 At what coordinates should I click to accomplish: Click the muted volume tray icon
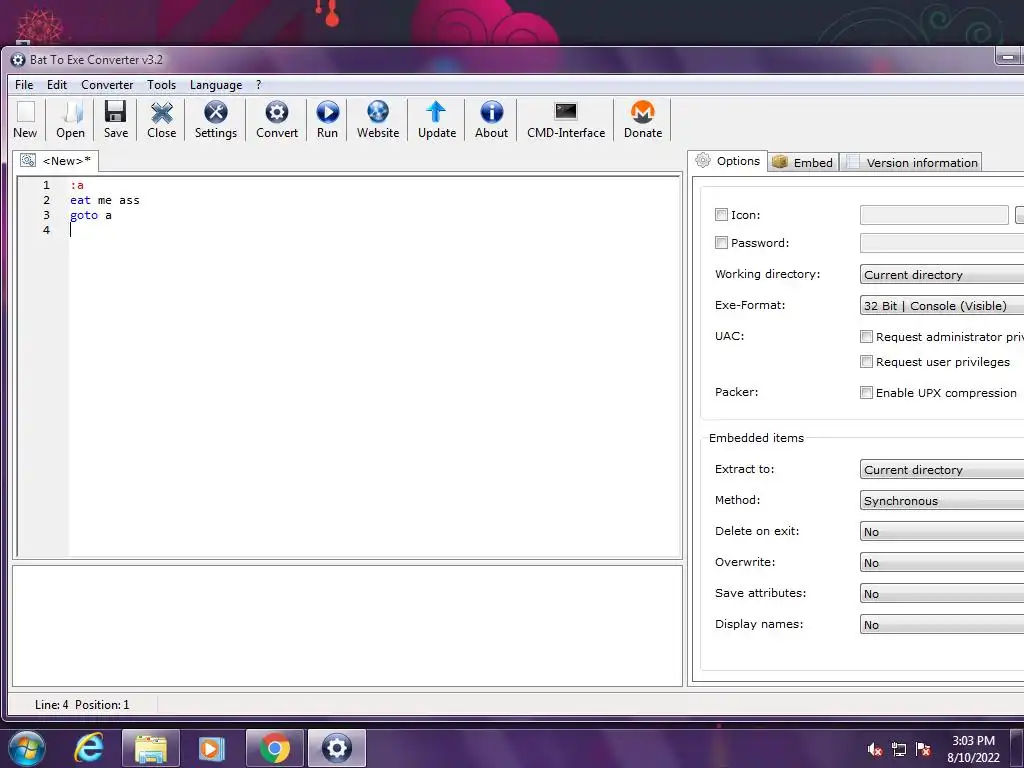click(875, 750)
